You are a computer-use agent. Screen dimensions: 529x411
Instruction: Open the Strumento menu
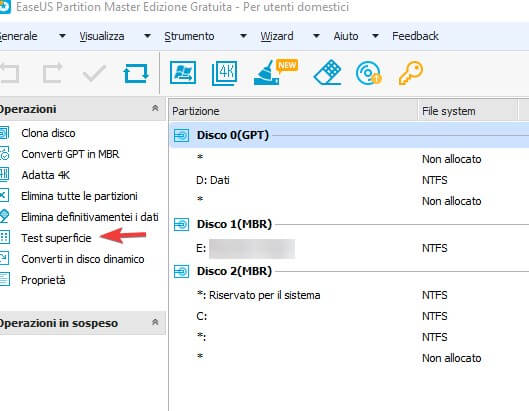pos(189,36)
